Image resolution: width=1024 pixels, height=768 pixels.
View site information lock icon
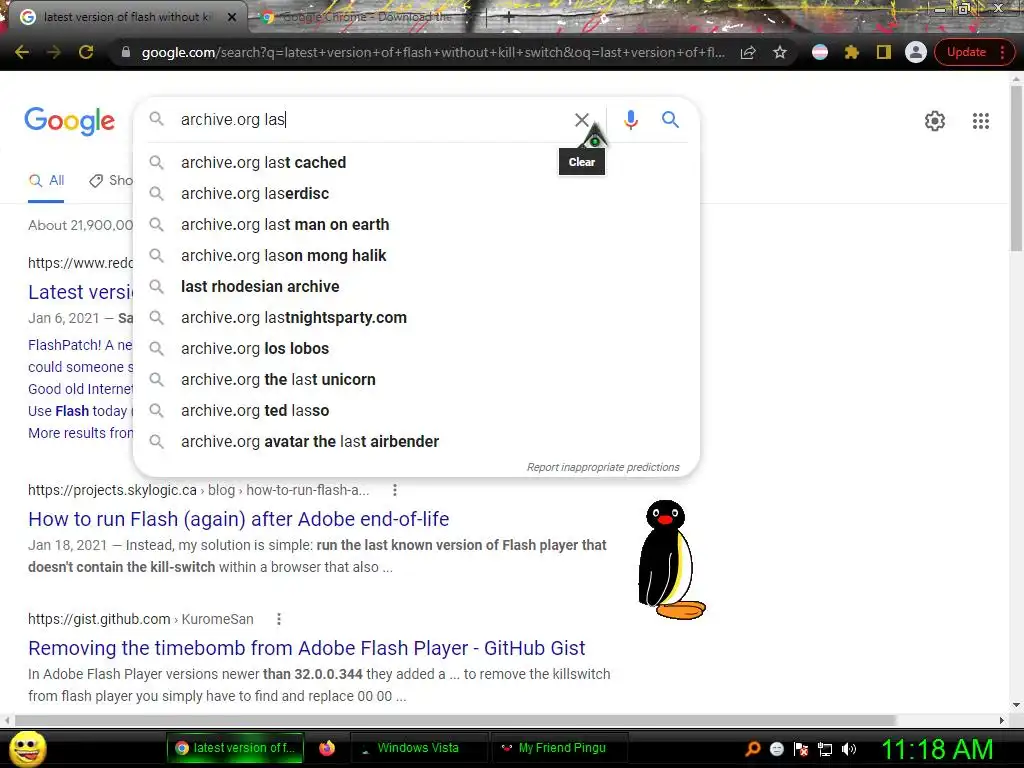coord(126,52)
